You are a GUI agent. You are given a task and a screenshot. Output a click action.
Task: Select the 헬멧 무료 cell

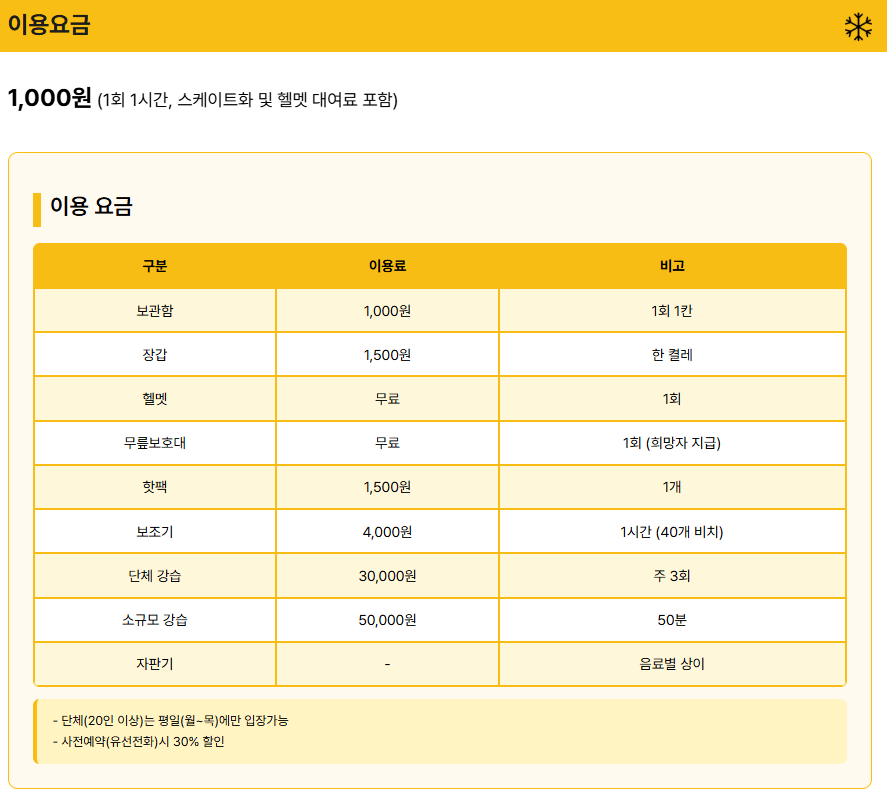coord(386,398)
